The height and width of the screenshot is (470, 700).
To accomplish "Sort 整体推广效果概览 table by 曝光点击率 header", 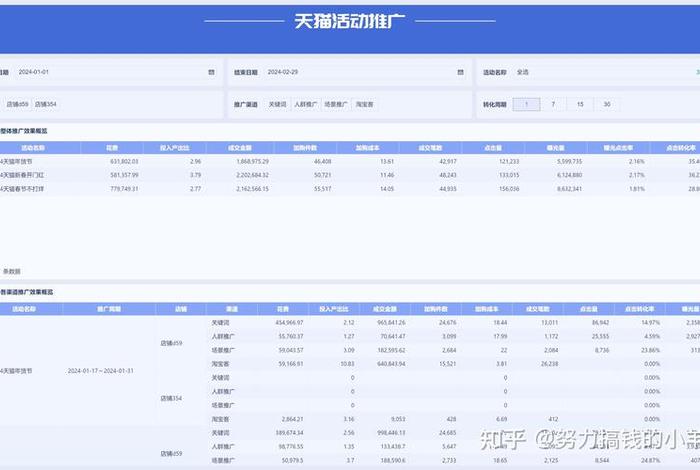I will [x=618, y=148].
